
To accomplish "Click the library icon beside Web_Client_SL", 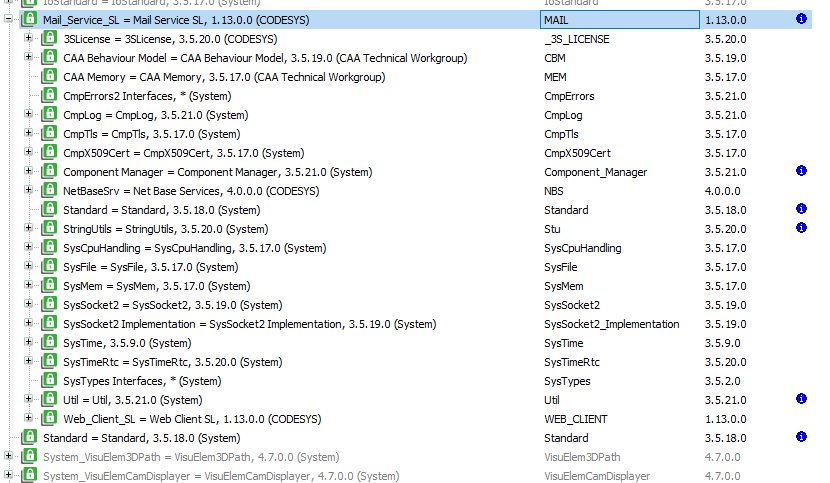I will click(x=49, y=419).
